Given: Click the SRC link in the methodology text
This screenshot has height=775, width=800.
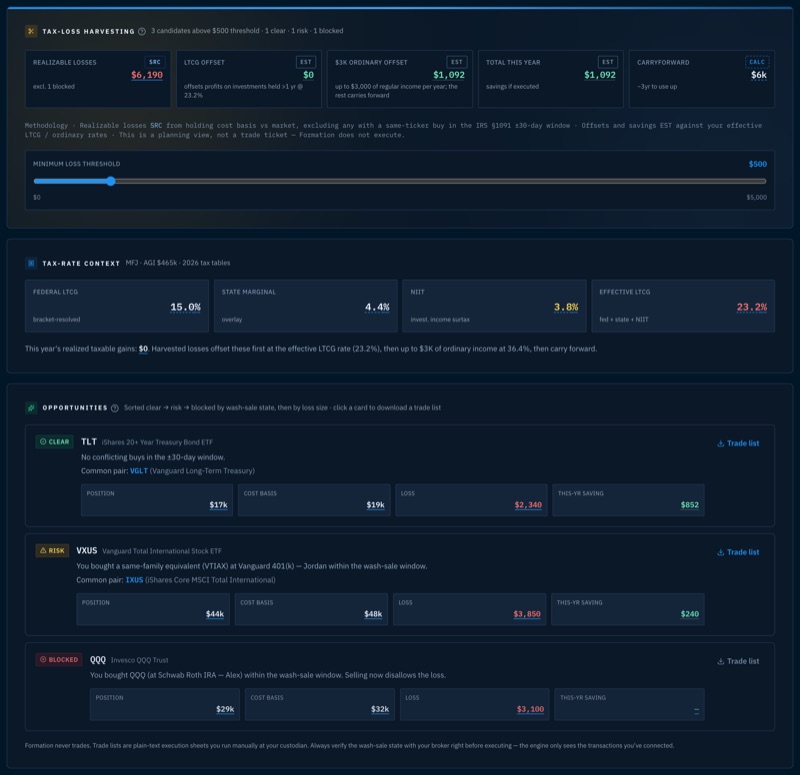Looking at the screenshot, I should tap(156, 126).
